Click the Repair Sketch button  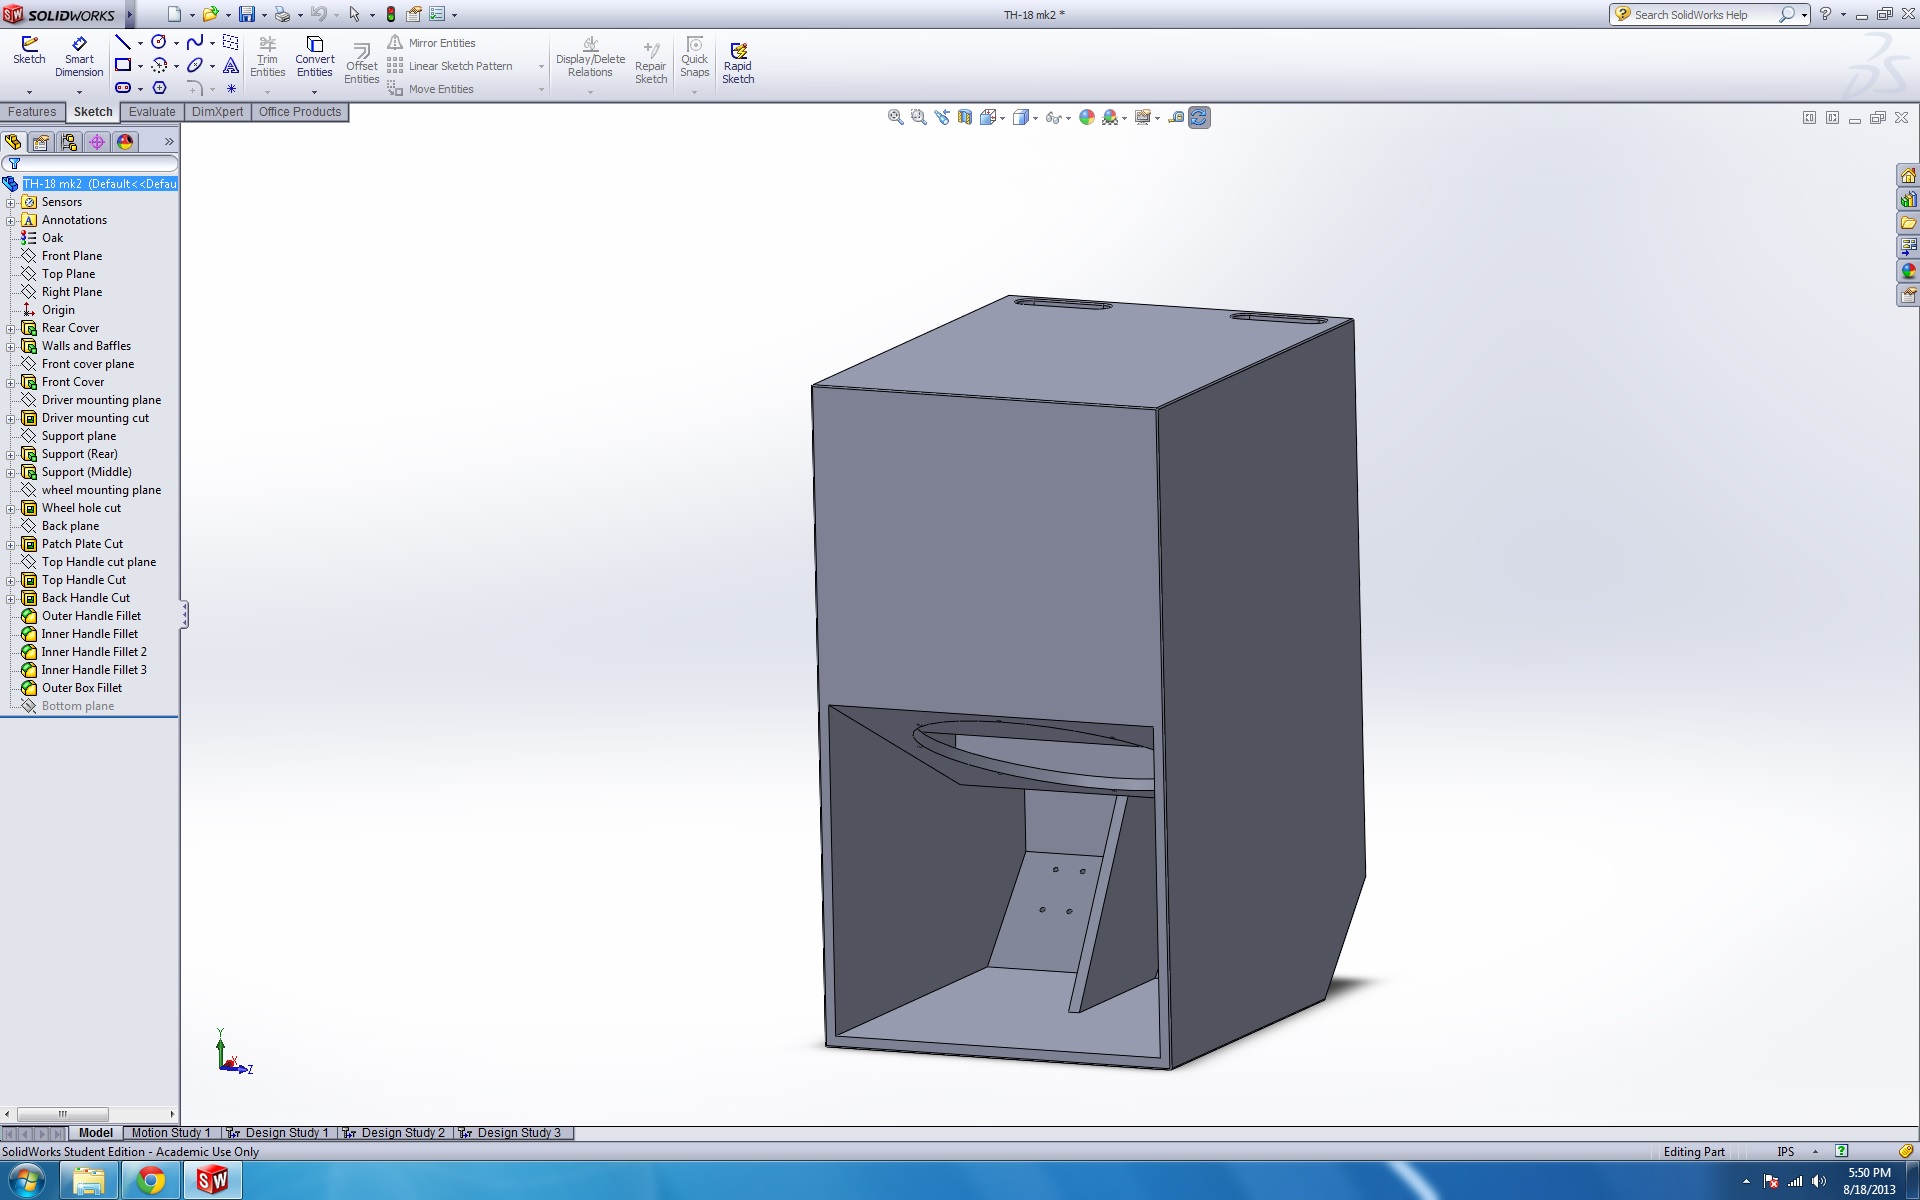(651, 63)
